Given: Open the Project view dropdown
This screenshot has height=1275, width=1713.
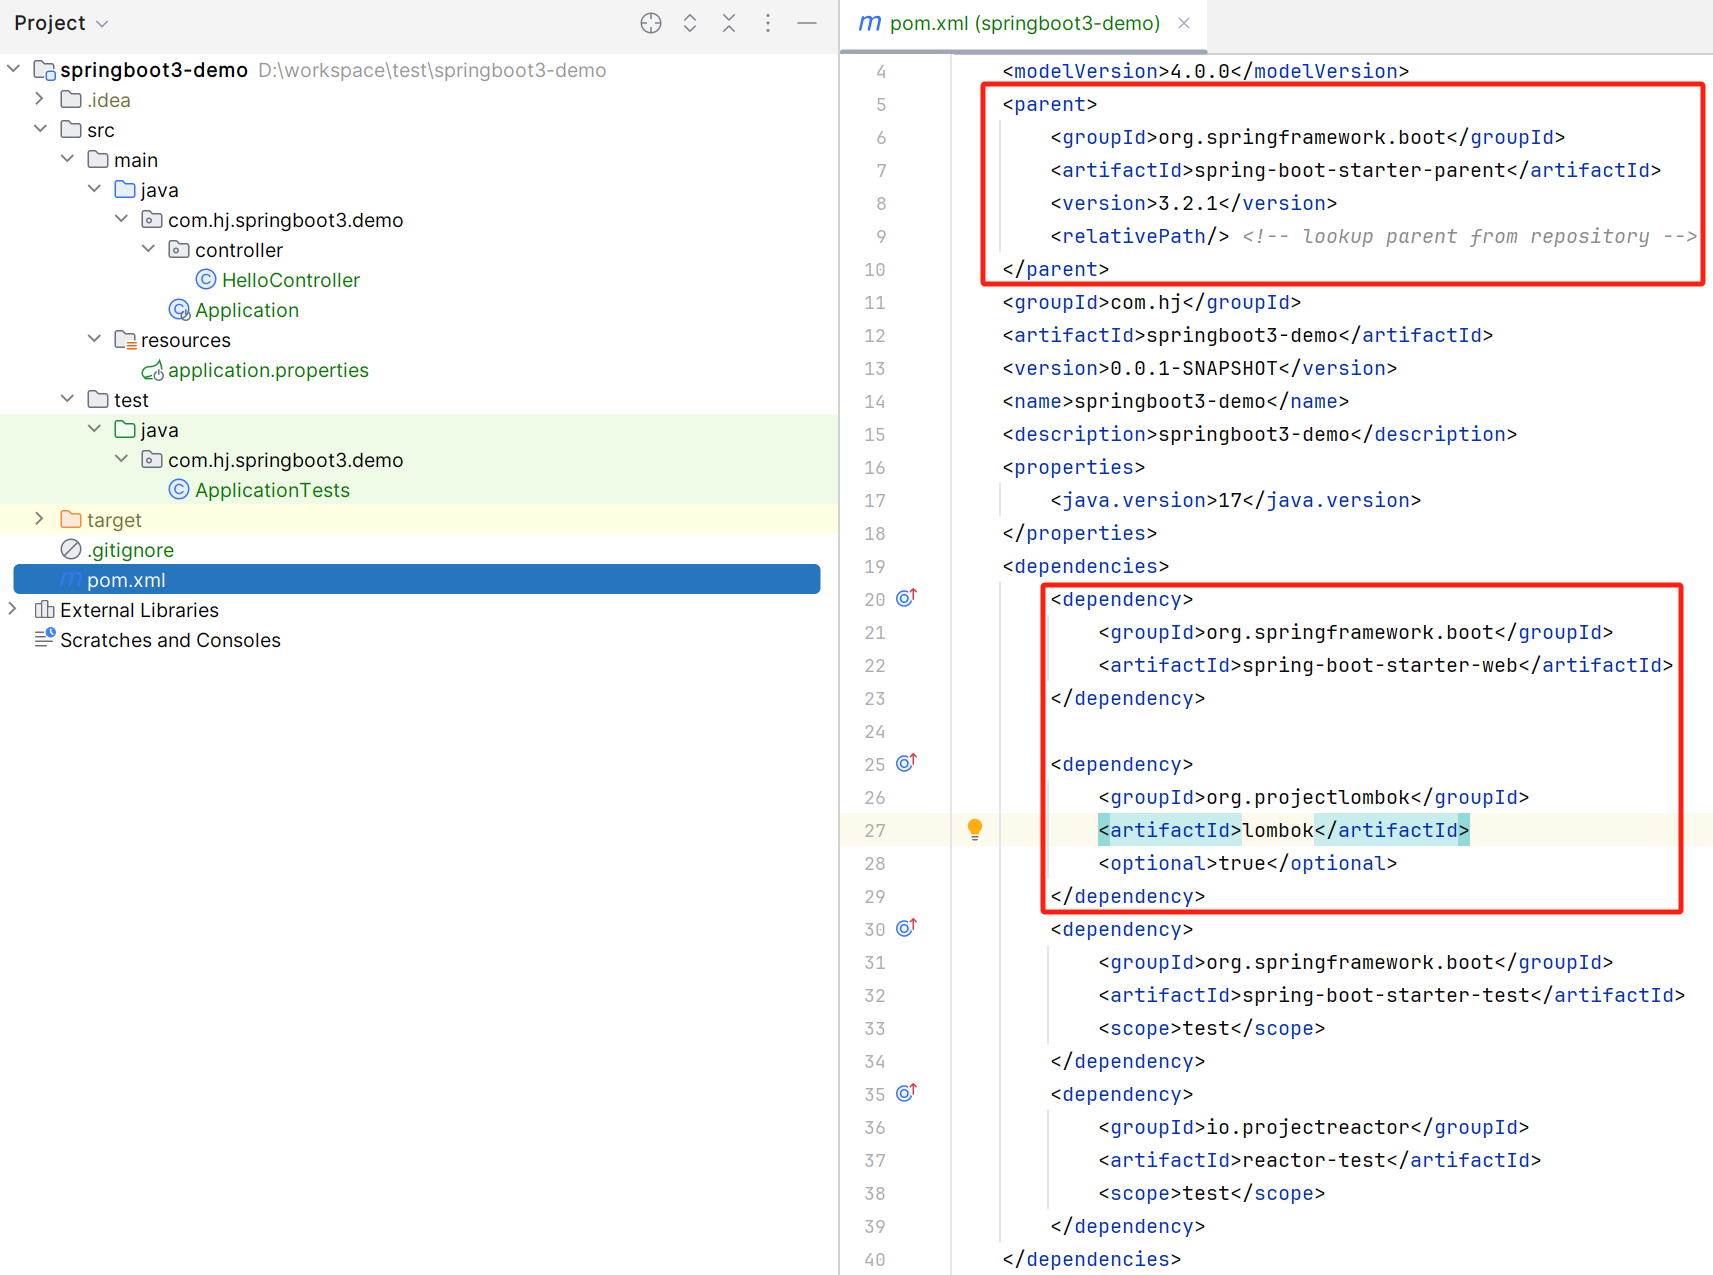Looking at the screenshot, I should click(x=61, y=23).
